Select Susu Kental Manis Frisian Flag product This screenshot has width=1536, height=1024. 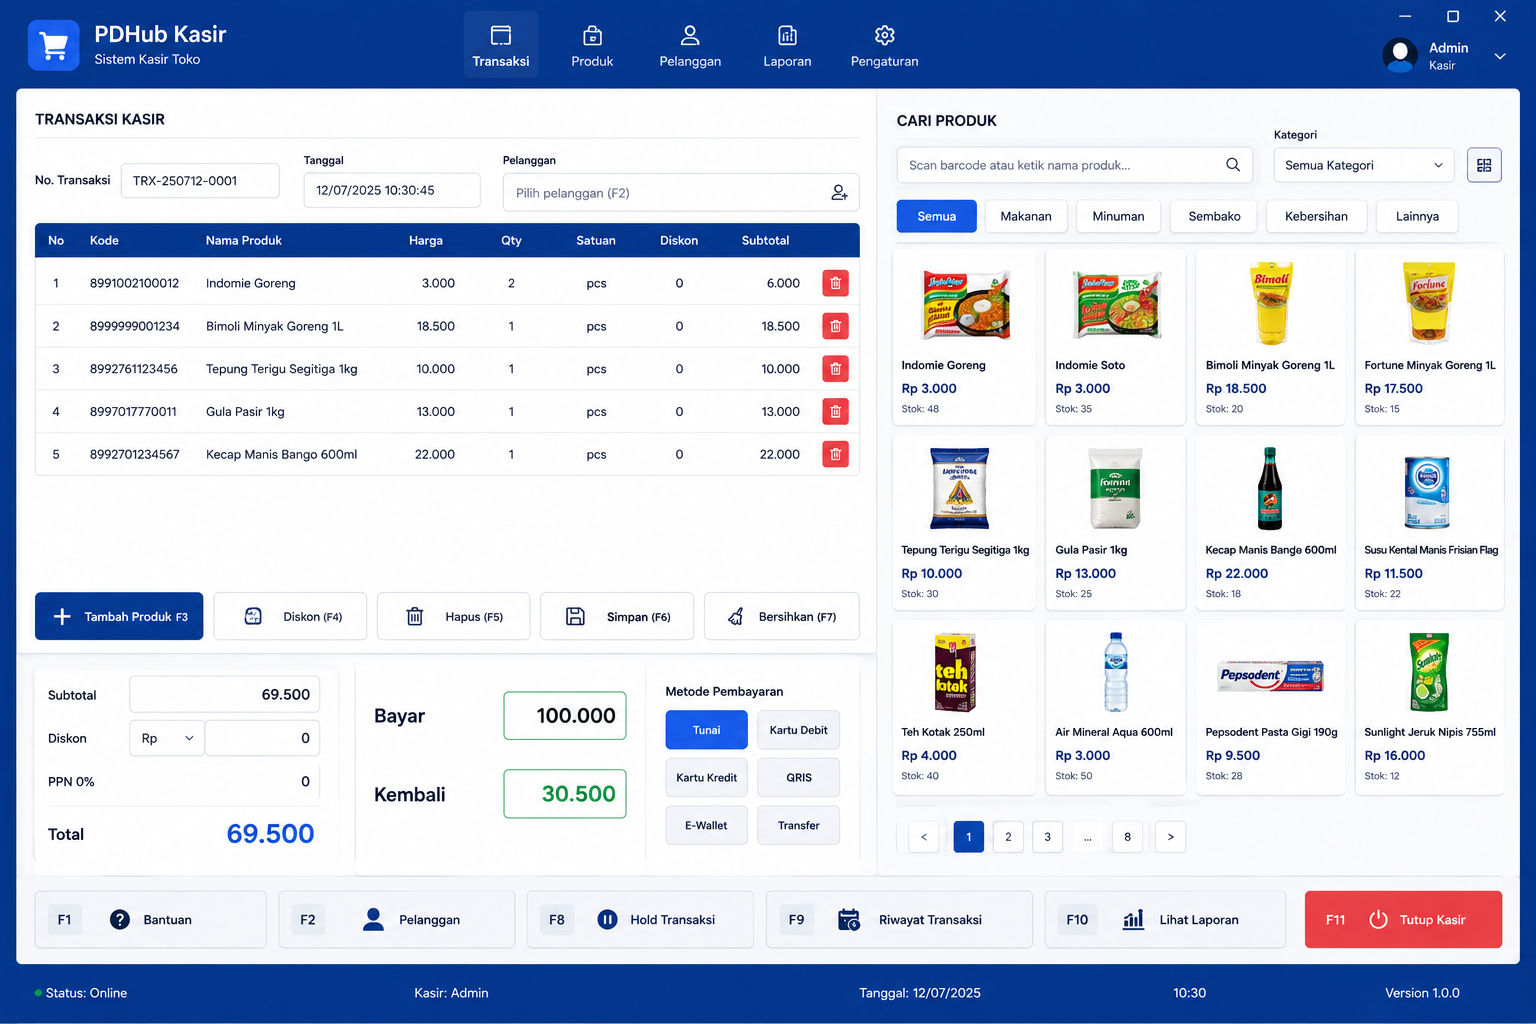[x=1429, y=522]
